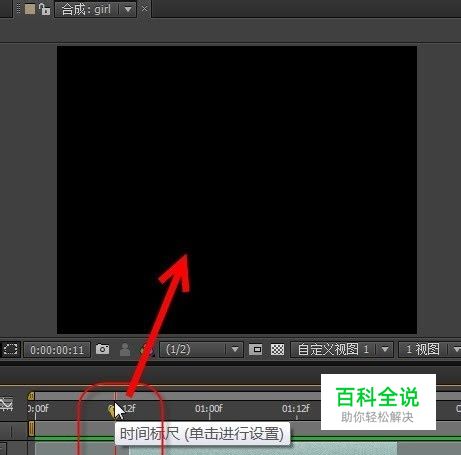Image resolution: width=461 pixels, height=455 pixels.
Task: Take a snapshot with the camera icon
Action: pos(102,349)
